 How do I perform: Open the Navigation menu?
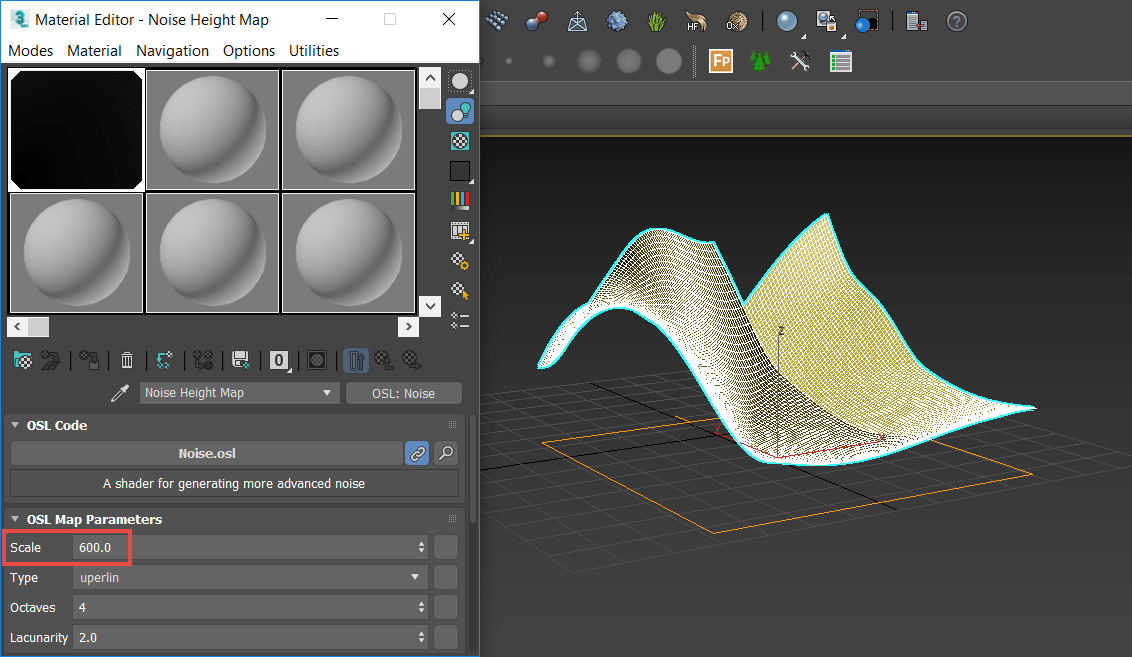172,50
